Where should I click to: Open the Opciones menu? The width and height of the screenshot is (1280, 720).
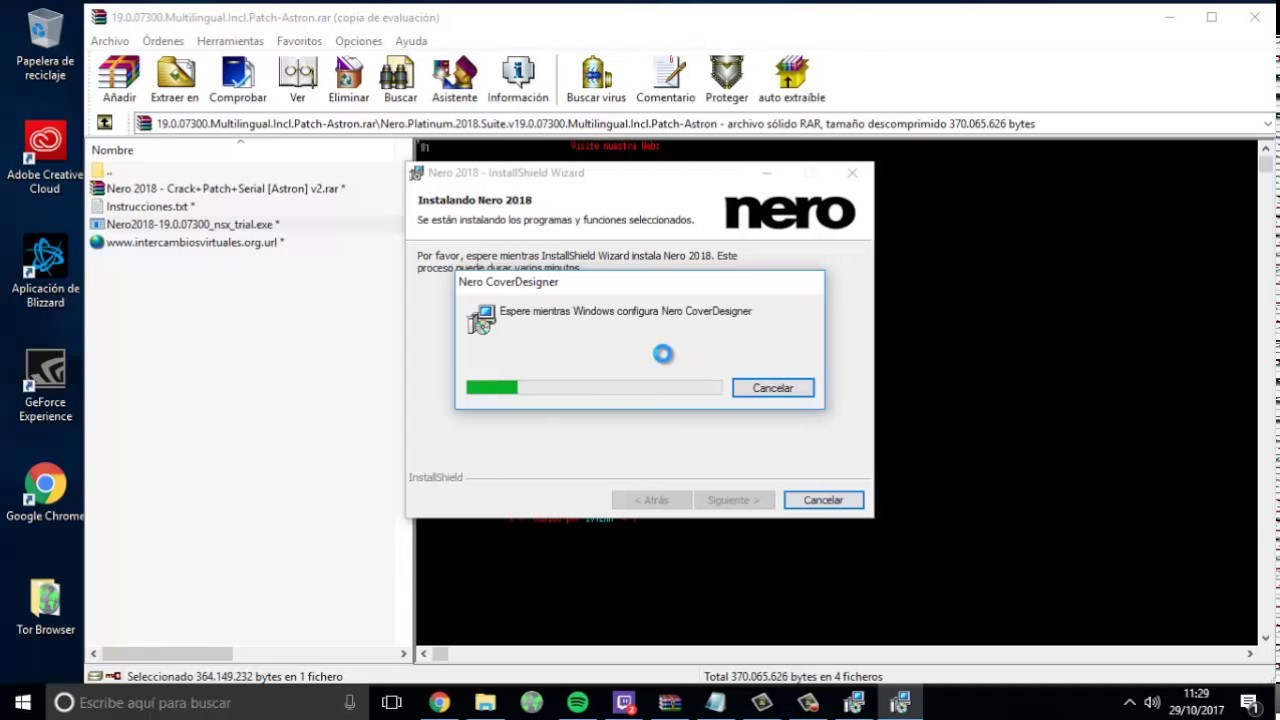tap(359, 41)
